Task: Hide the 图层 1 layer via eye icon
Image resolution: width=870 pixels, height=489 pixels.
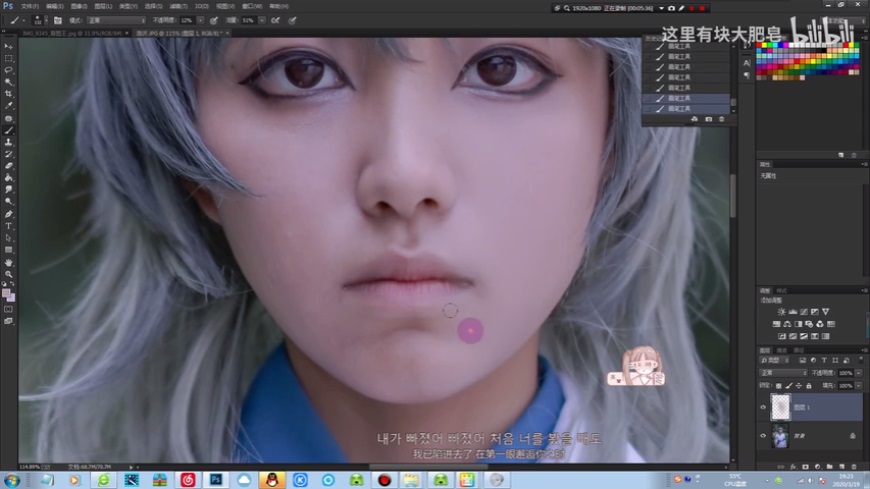Action: [x=763, y=407]
